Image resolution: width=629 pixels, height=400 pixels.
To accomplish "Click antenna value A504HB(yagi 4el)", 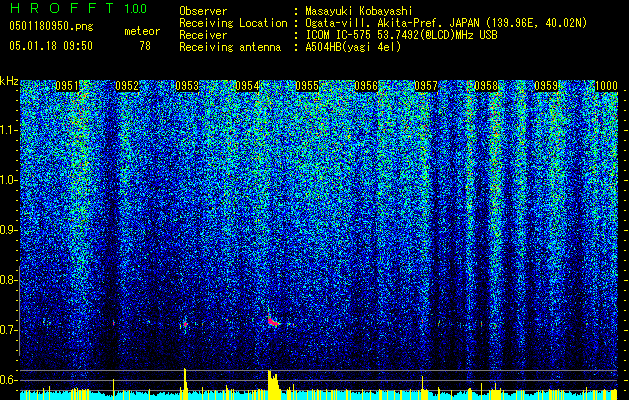I will [x=353, y=47].
